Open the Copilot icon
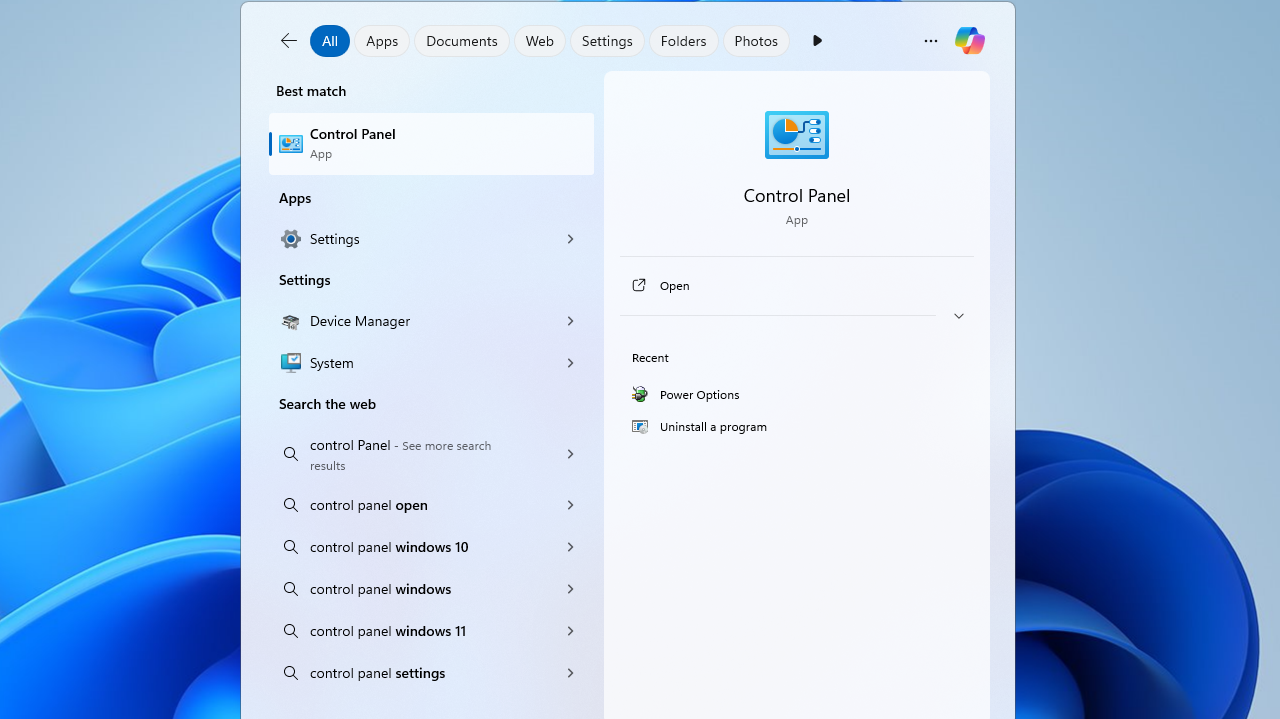This screenshot has height=719, width=1280. tap(969, 41)
